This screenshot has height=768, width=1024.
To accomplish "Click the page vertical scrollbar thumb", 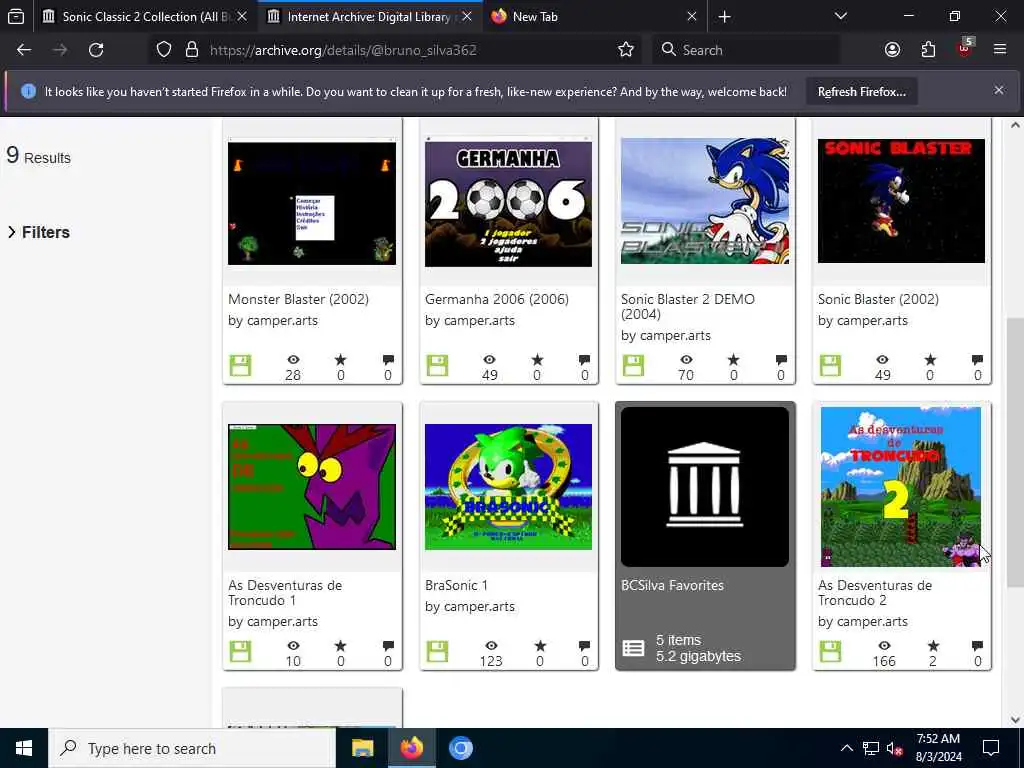I will coord(1014,451).
